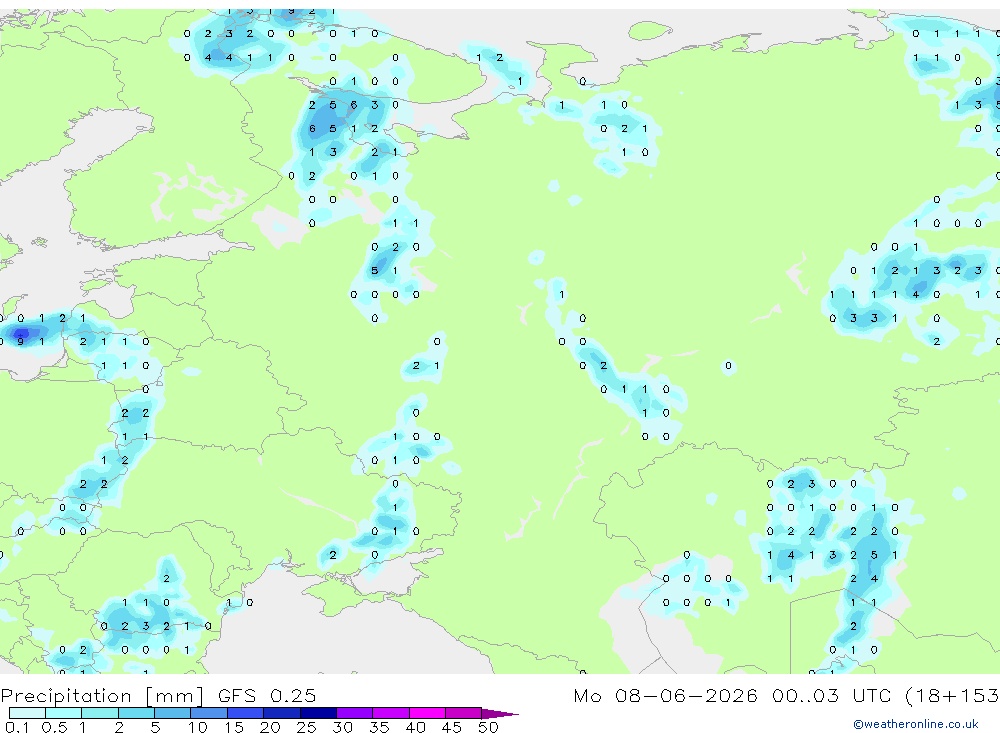Click the "9" value in darkest blue cell
The image size is (1000, 733).
[x=21, y=342]
